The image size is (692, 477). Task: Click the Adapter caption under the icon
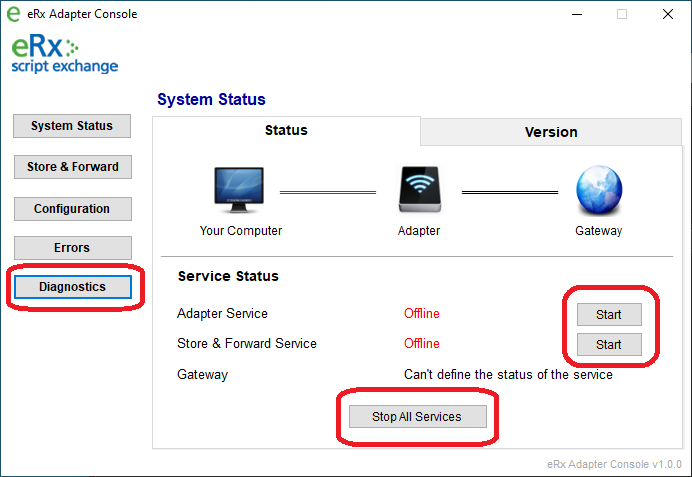tap(419, 231)
